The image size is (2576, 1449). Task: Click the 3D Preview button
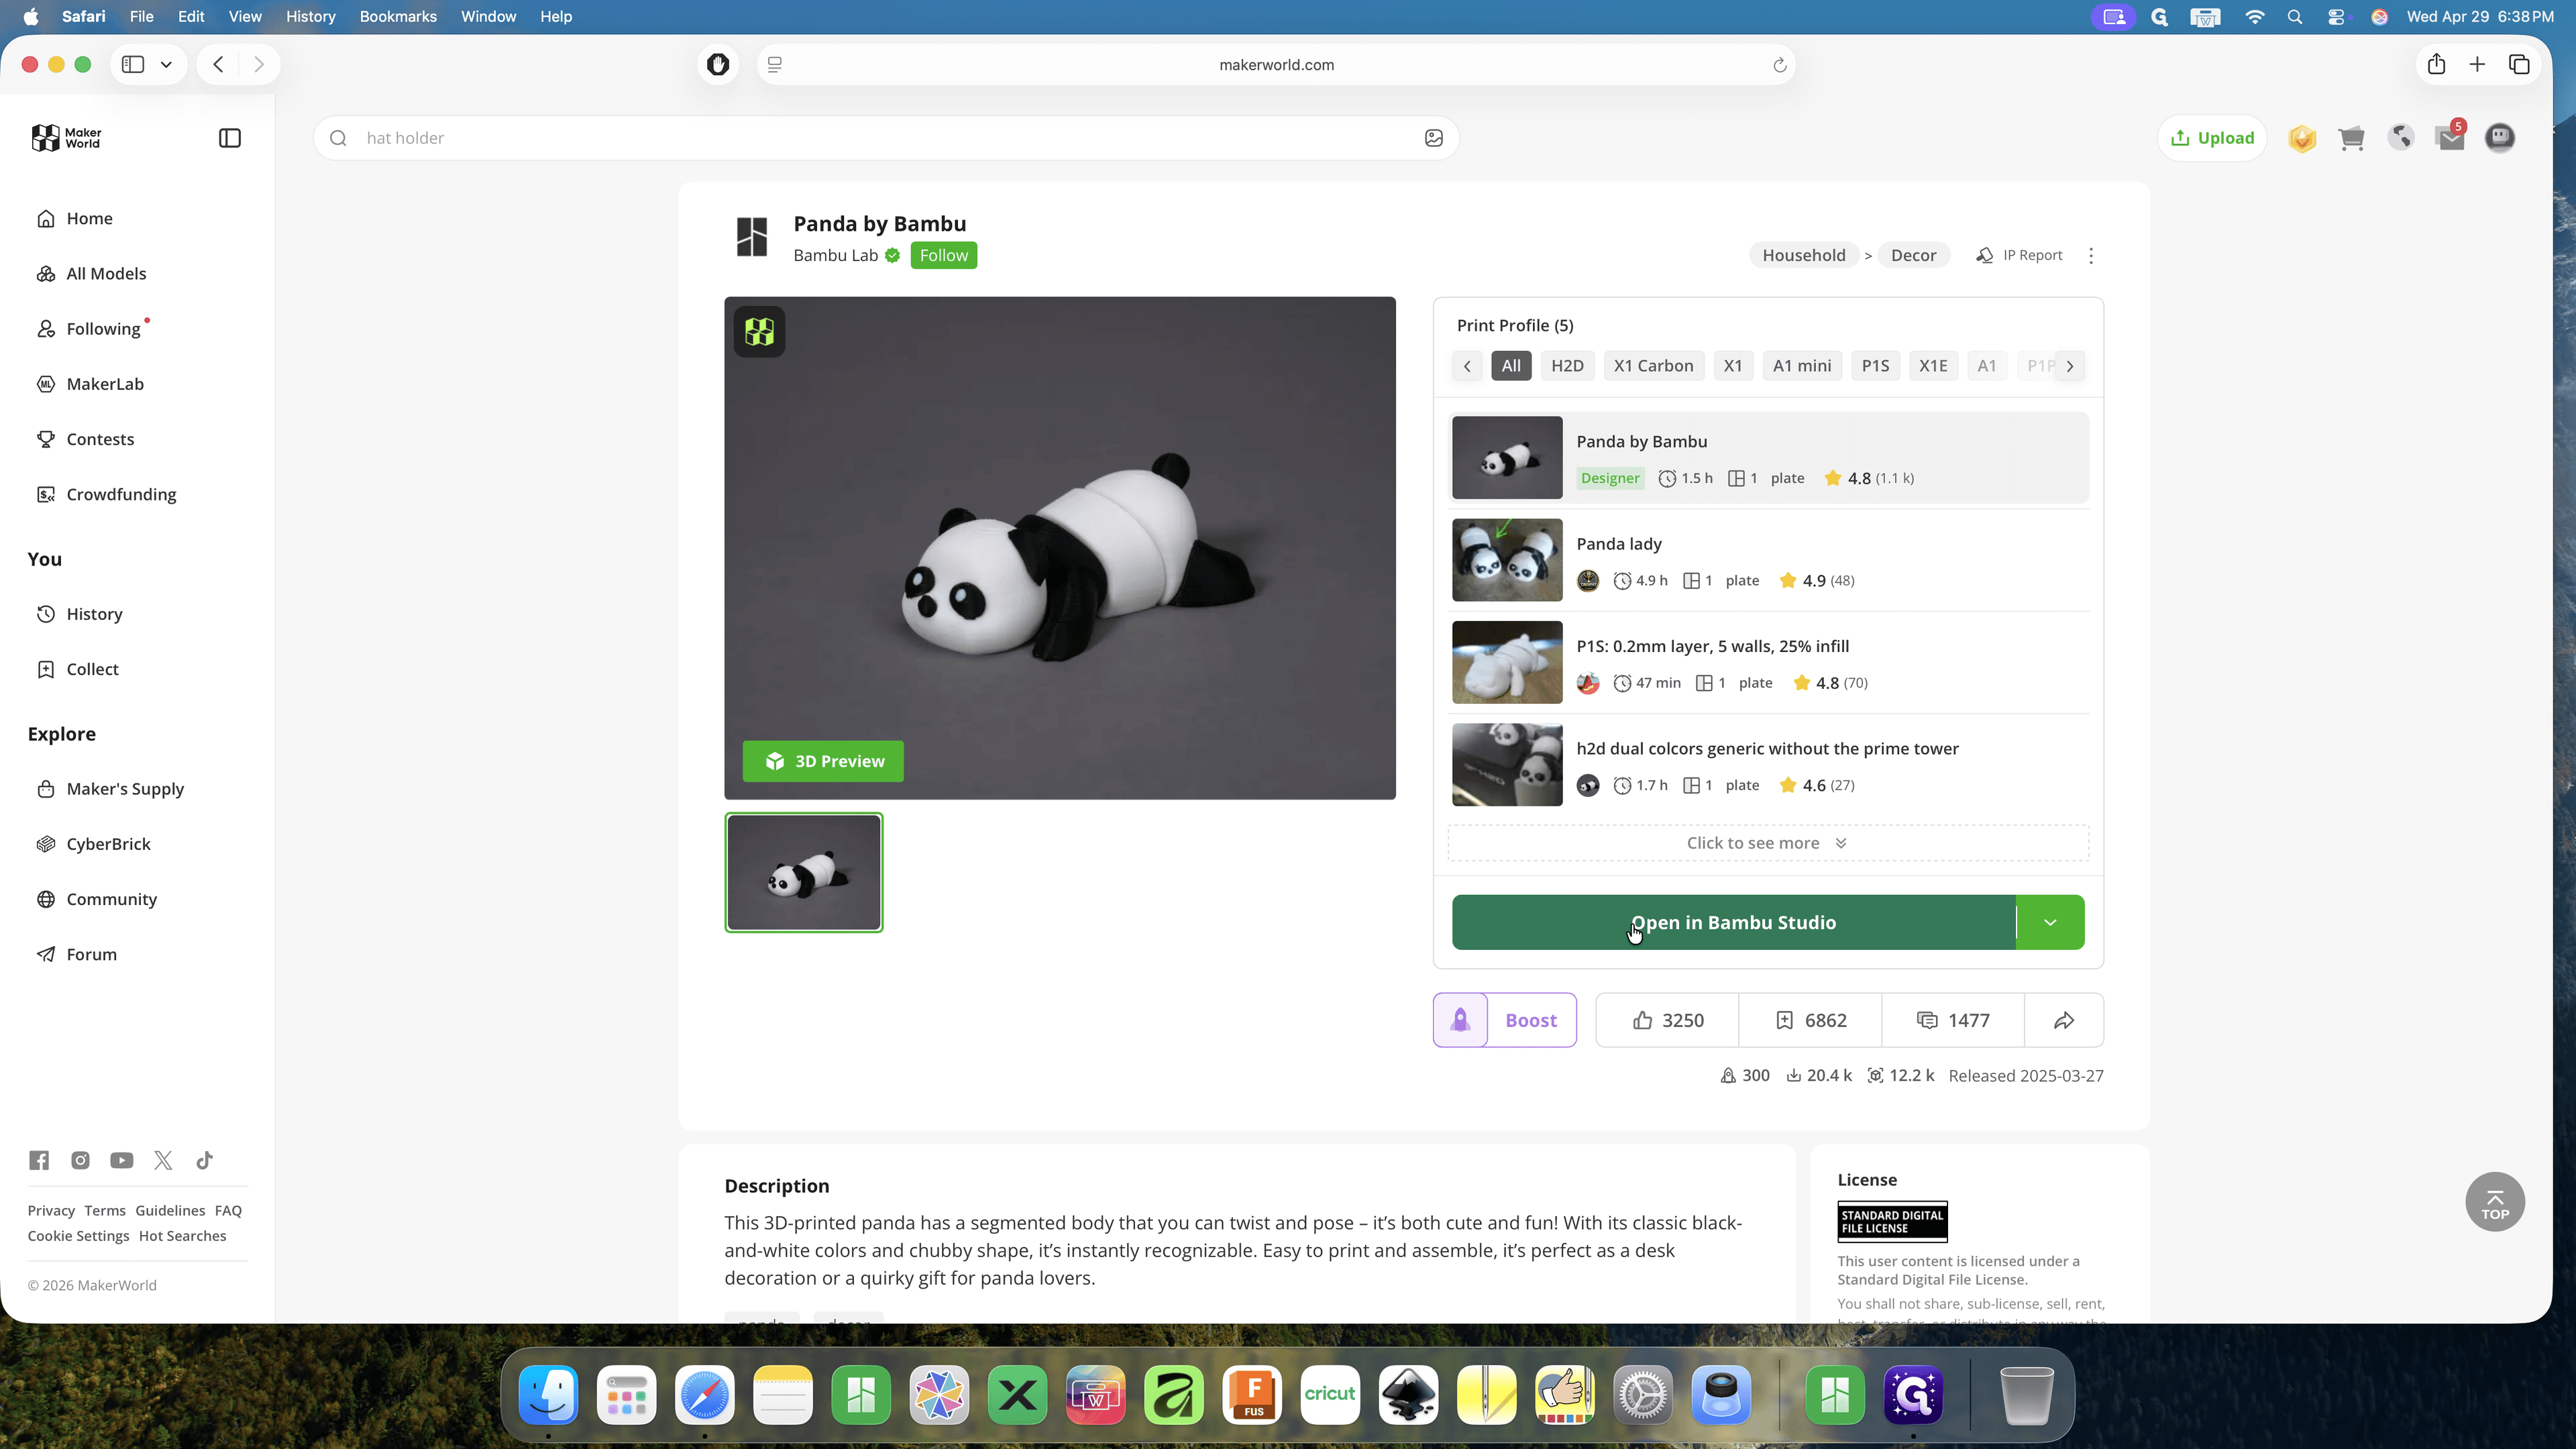click(822, 762)
